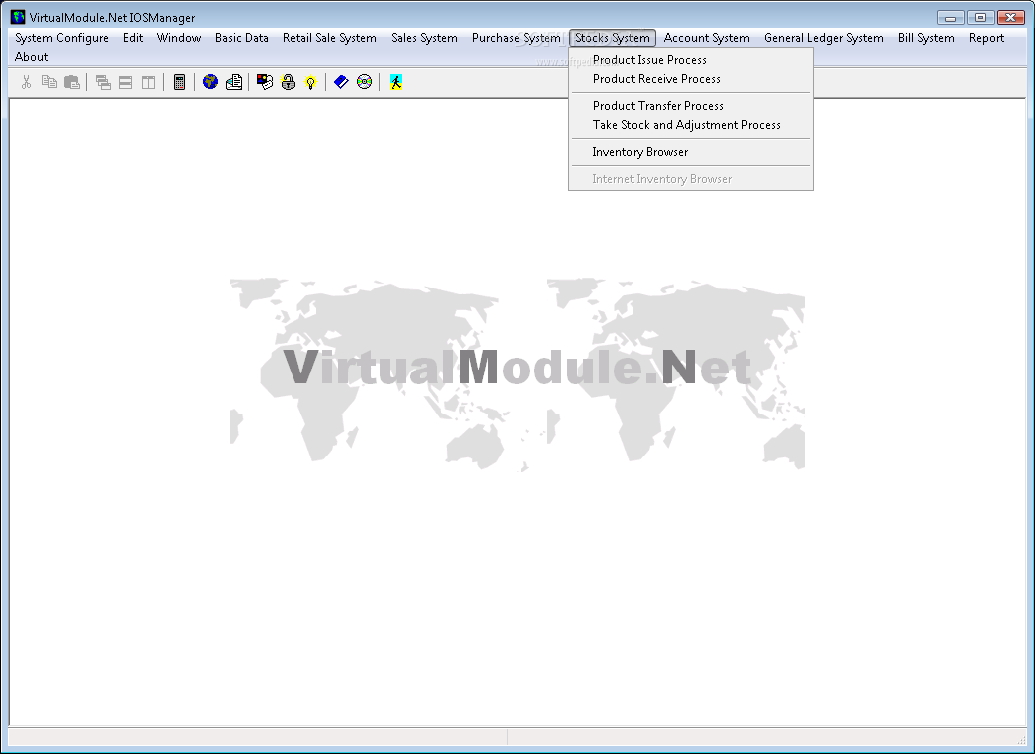Open the Report menu
This screenshot has height=754, width=1035.
pos(986,38)
